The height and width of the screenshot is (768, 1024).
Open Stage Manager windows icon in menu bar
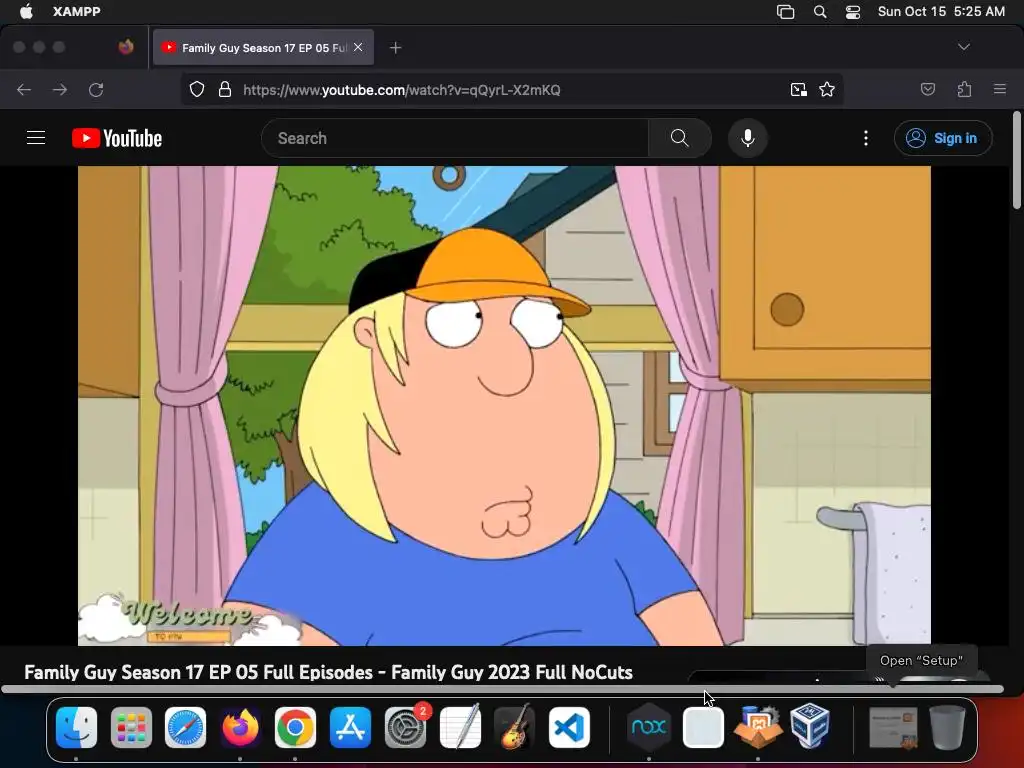(786, 12)
